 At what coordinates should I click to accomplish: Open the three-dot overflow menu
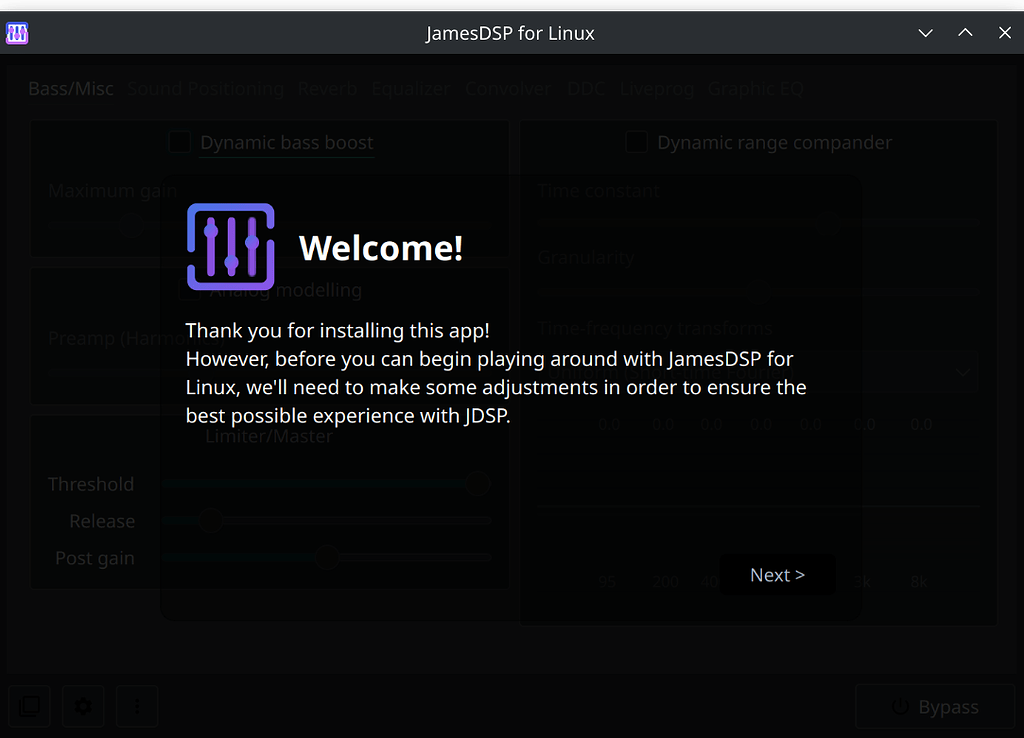pyautogui.click(x=138, y=707)
